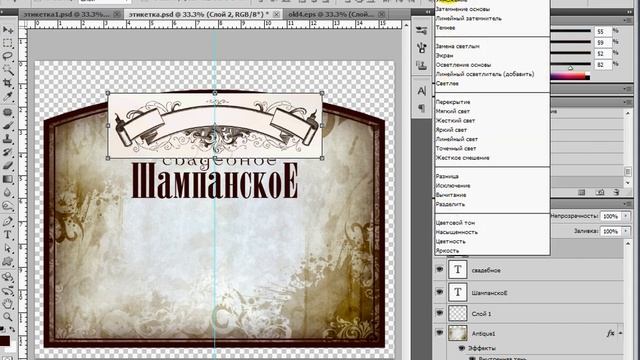Screen dimensions: 640x360
Task: Click the Antique1 layer thumbnail
Action: pyautogui.click(x=458, y=333)
